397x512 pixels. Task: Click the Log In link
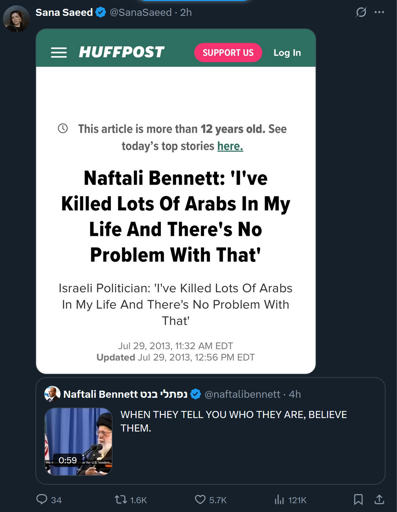pos(287,53)
